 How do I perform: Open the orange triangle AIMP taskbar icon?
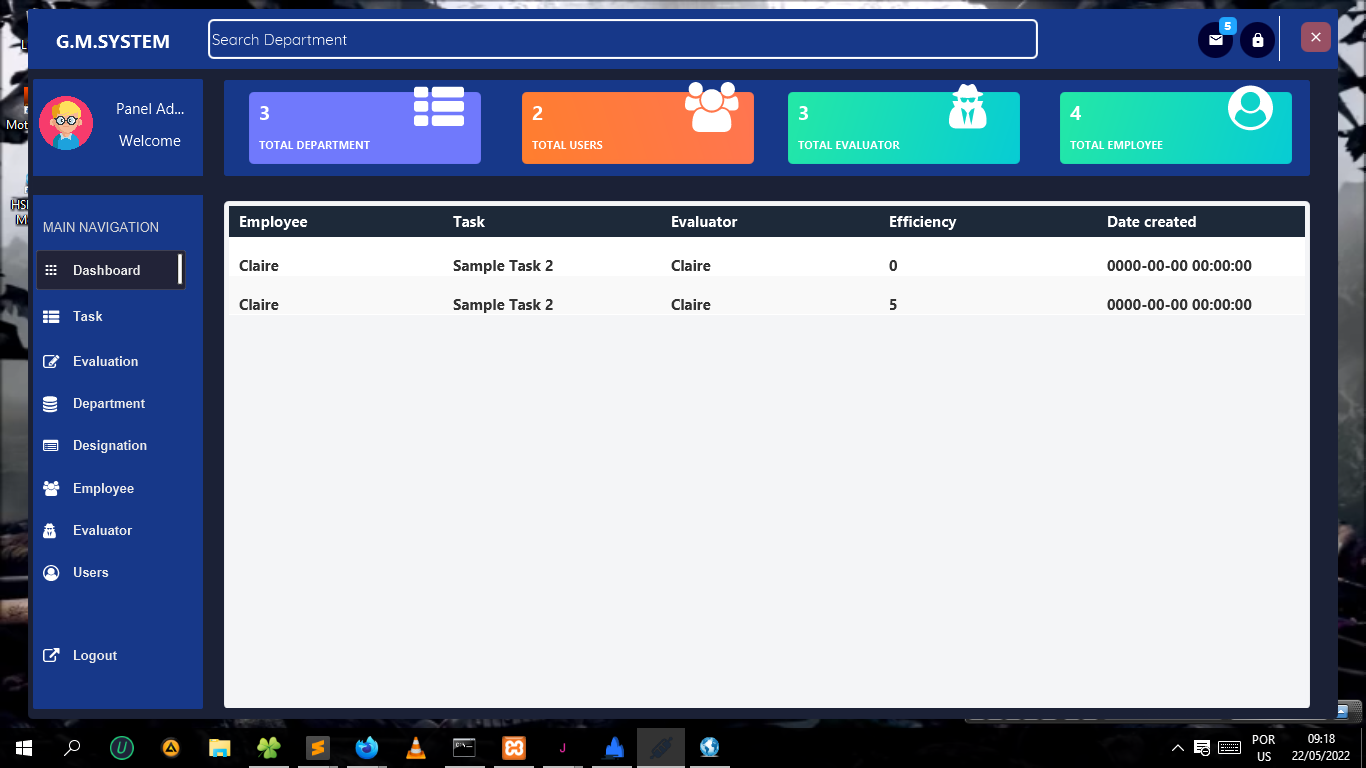[x=171, y=747]
